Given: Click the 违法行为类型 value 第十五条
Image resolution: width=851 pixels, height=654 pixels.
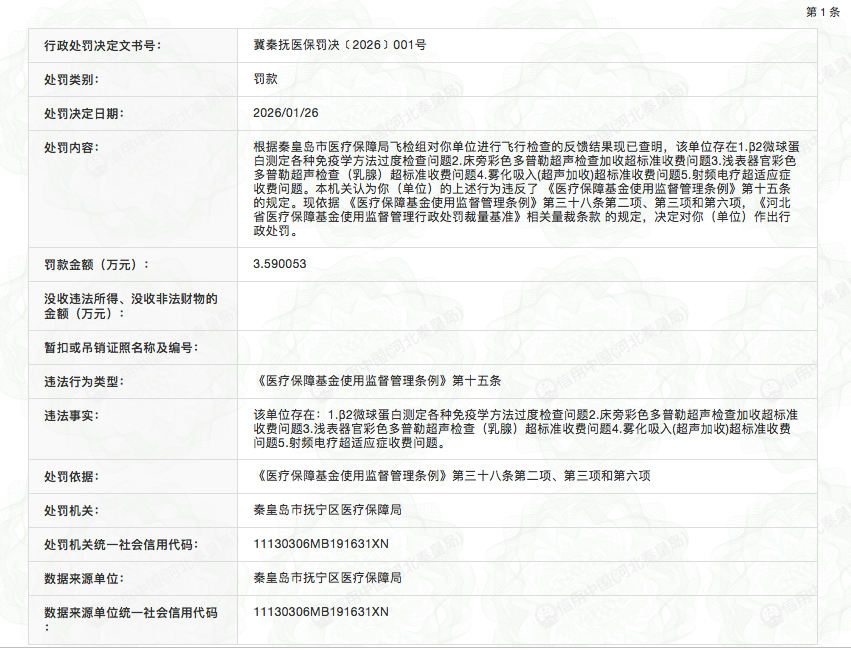Looking at the screenshot, I should pos(377,381).
